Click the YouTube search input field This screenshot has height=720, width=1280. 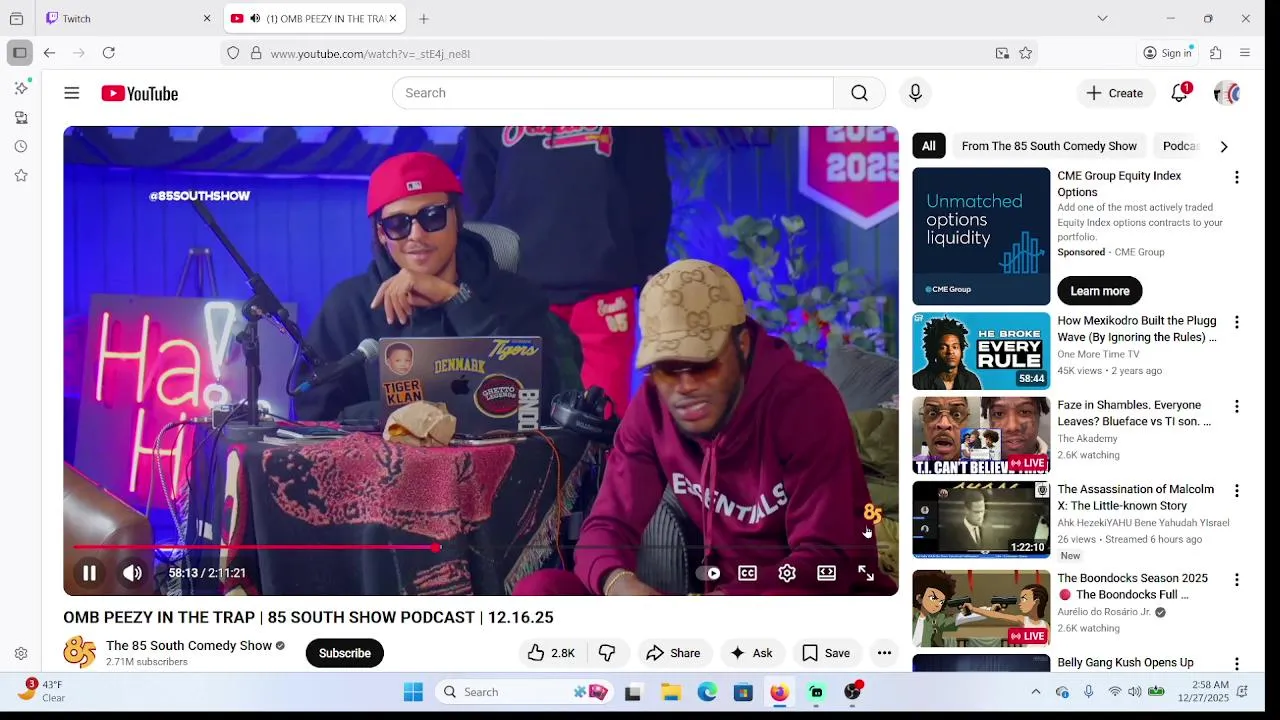(x=612, y=93)
